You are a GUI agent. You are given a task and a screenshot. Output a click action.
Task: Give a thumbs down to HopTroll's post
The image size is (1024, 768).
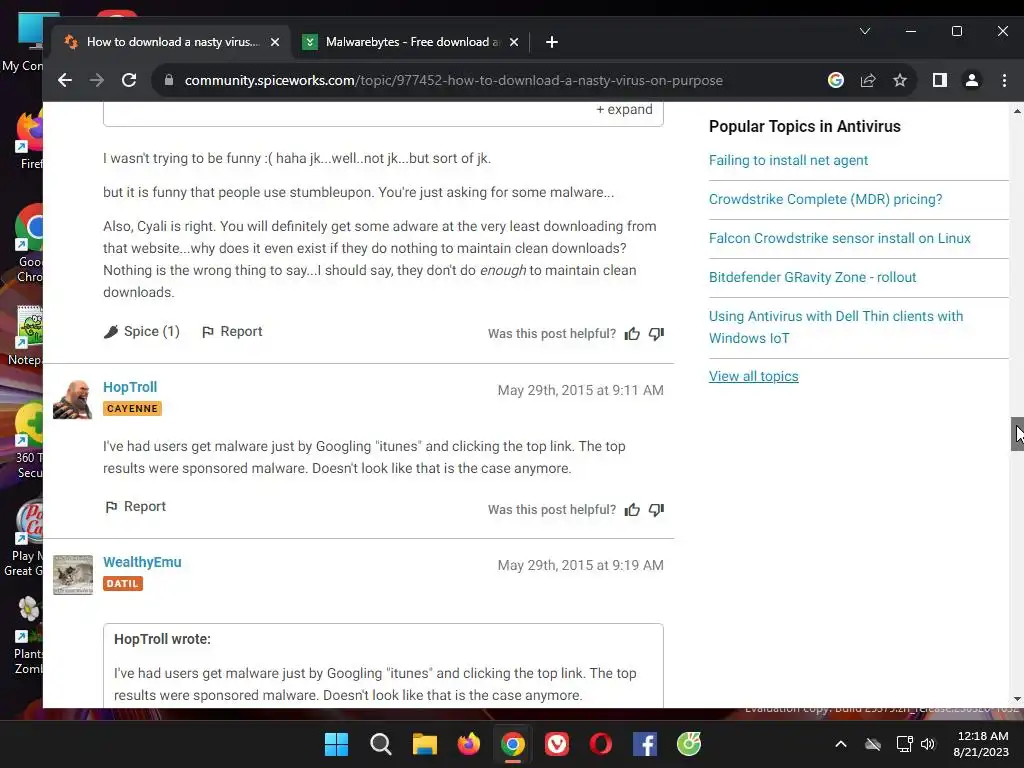pyautogui.click(x=656, y=509)
